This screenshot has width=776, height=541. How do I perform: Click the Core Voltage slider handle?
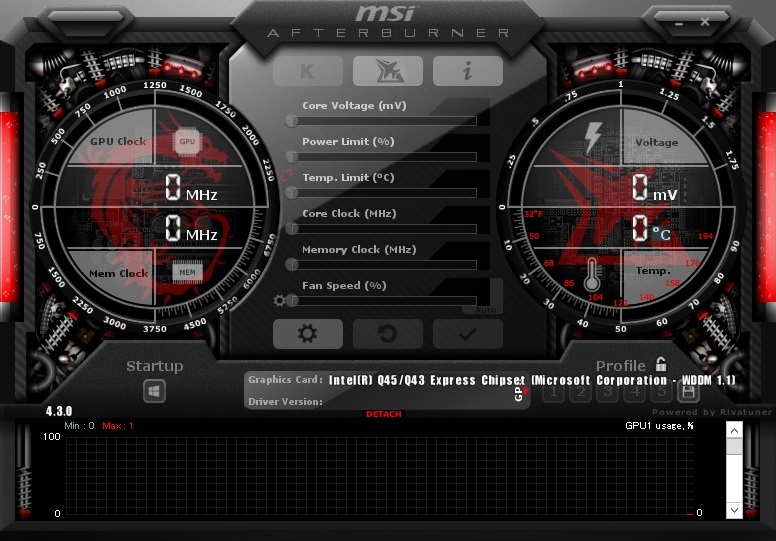click(292, 120)
